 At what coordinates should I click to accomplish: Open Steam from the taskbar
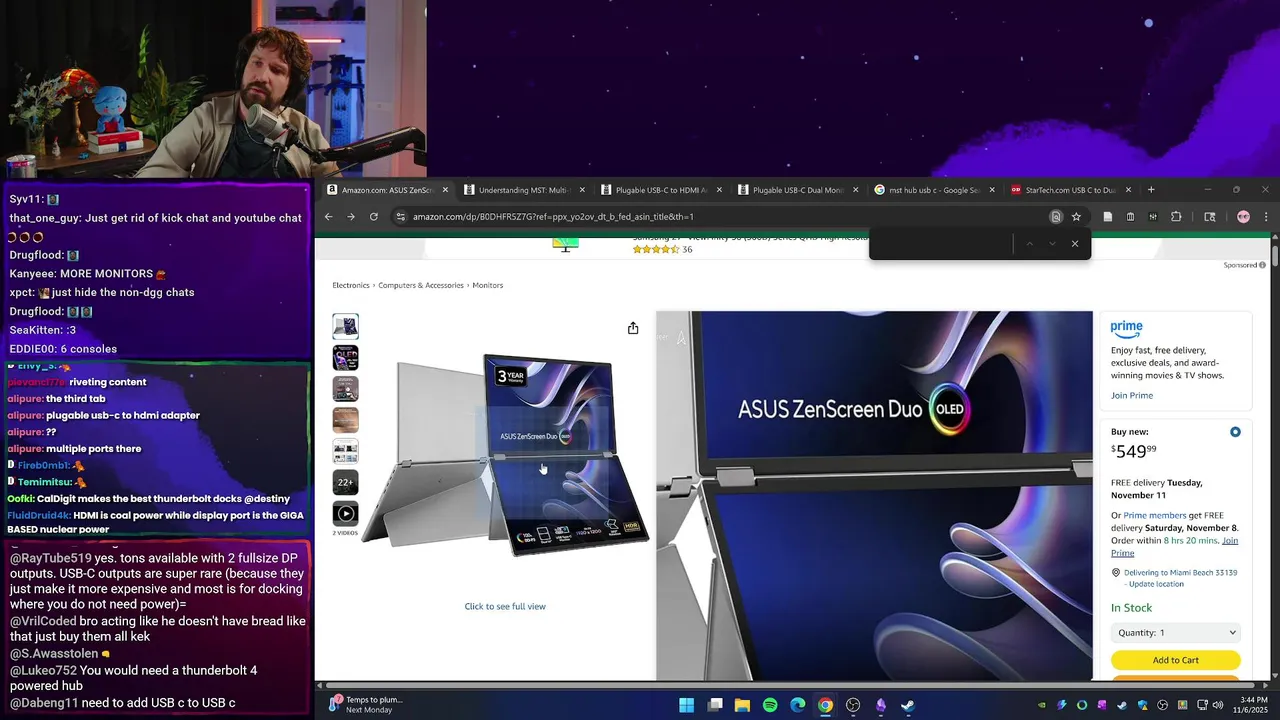click(908, 705)
